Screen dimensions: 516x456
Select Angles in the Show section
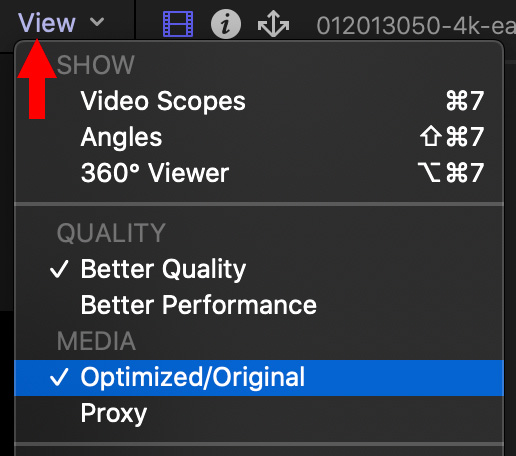(259, 137)
